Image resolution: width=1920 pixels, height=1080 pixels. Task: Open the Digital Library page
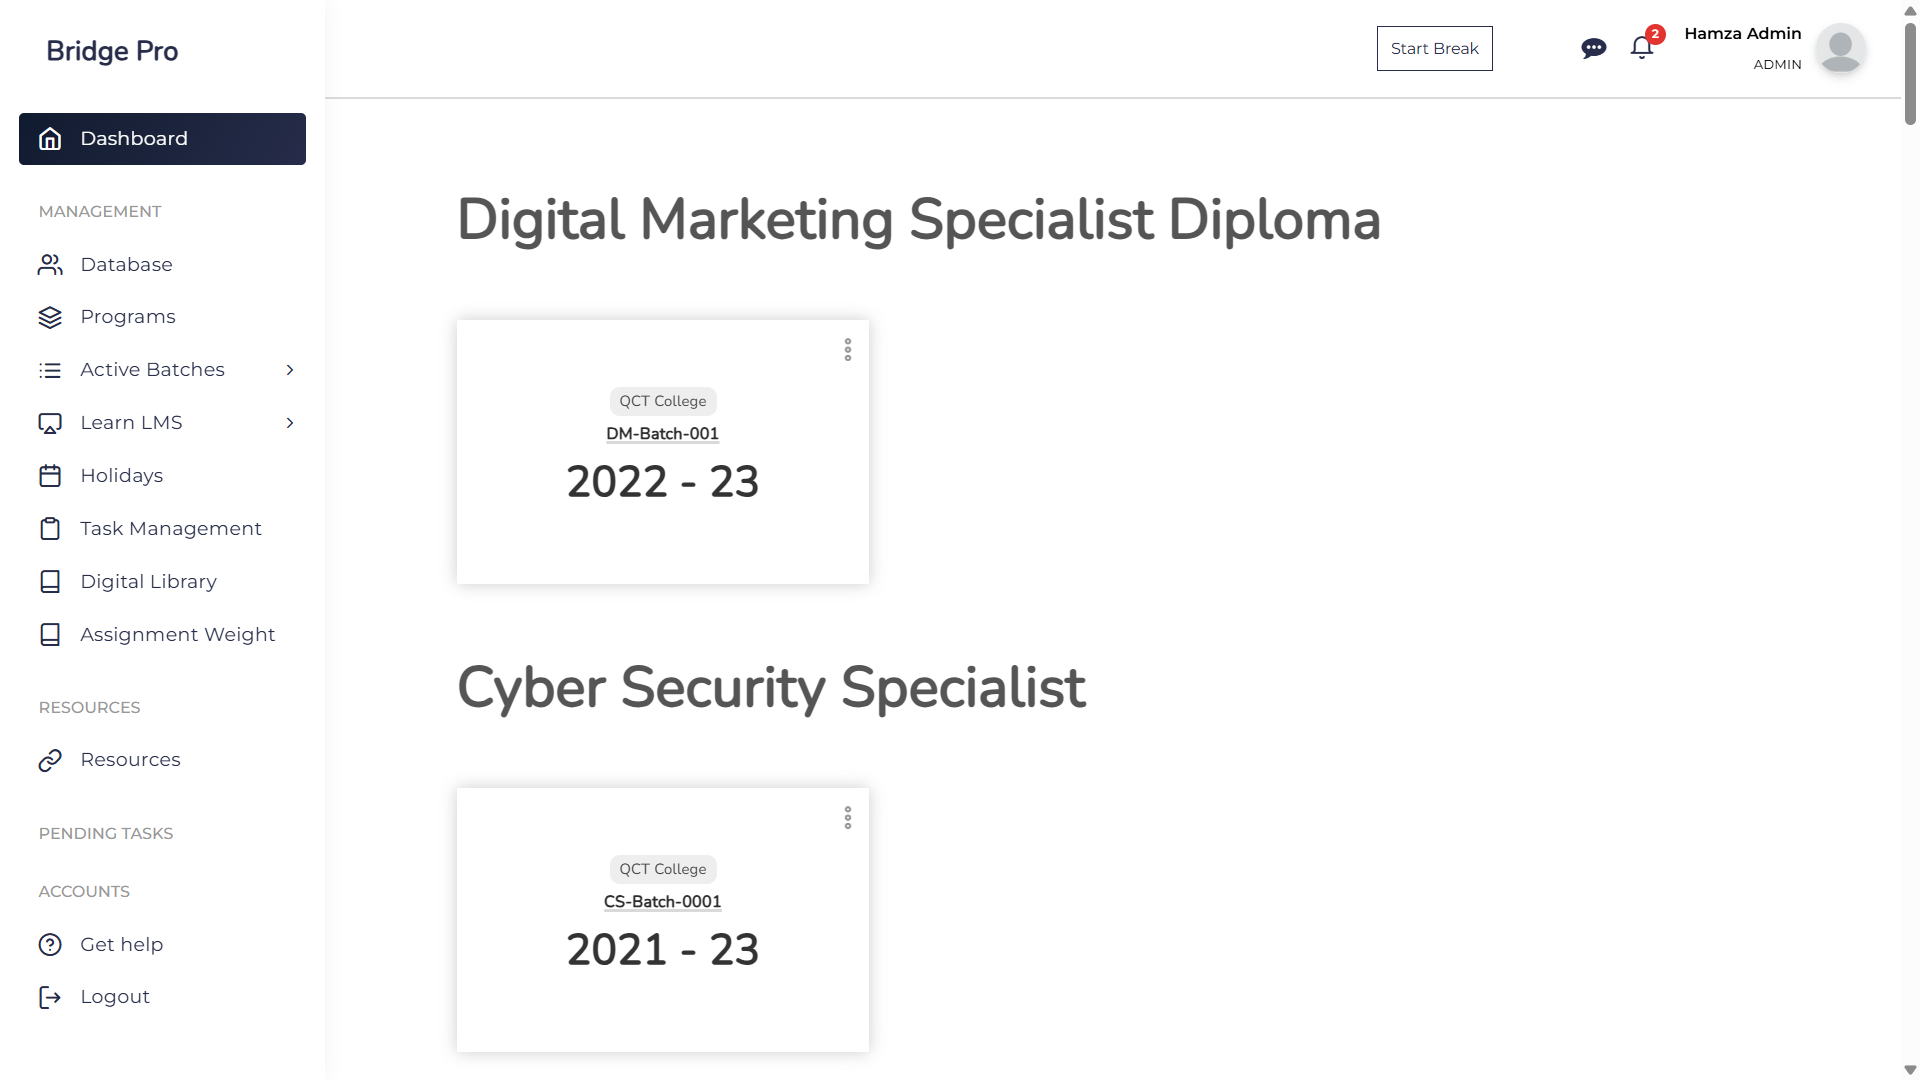(148, 582)
